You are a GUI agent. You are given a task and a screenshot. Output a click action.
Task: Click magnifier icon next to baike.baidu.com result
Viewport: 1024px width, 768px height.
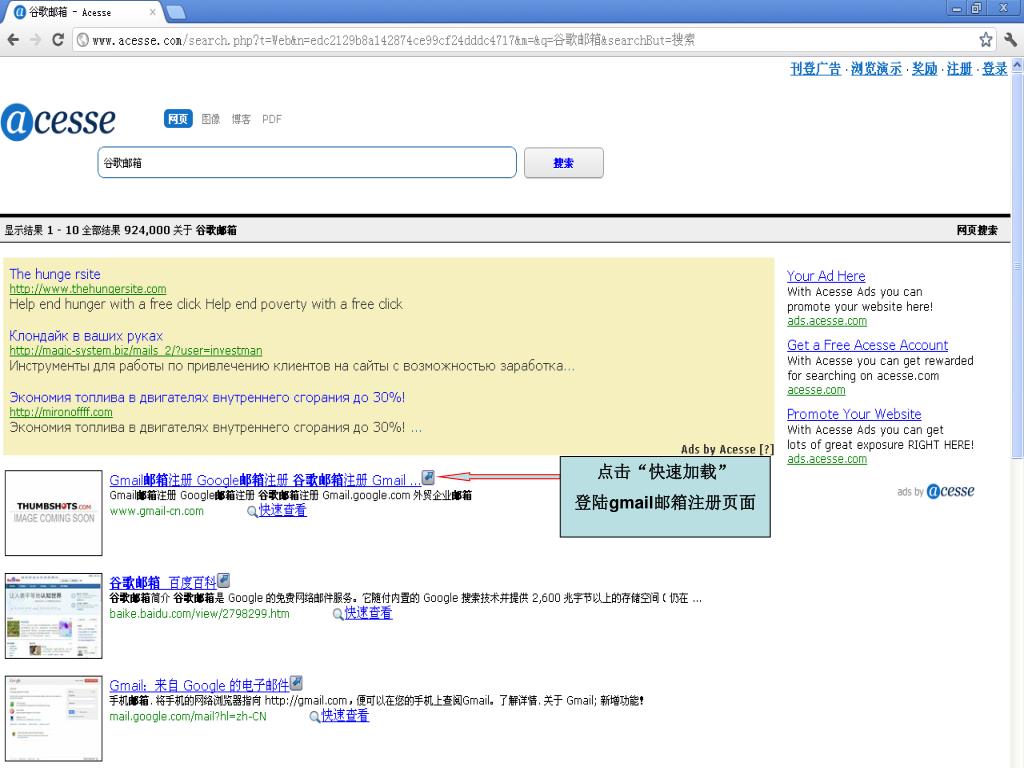[338, 614]
